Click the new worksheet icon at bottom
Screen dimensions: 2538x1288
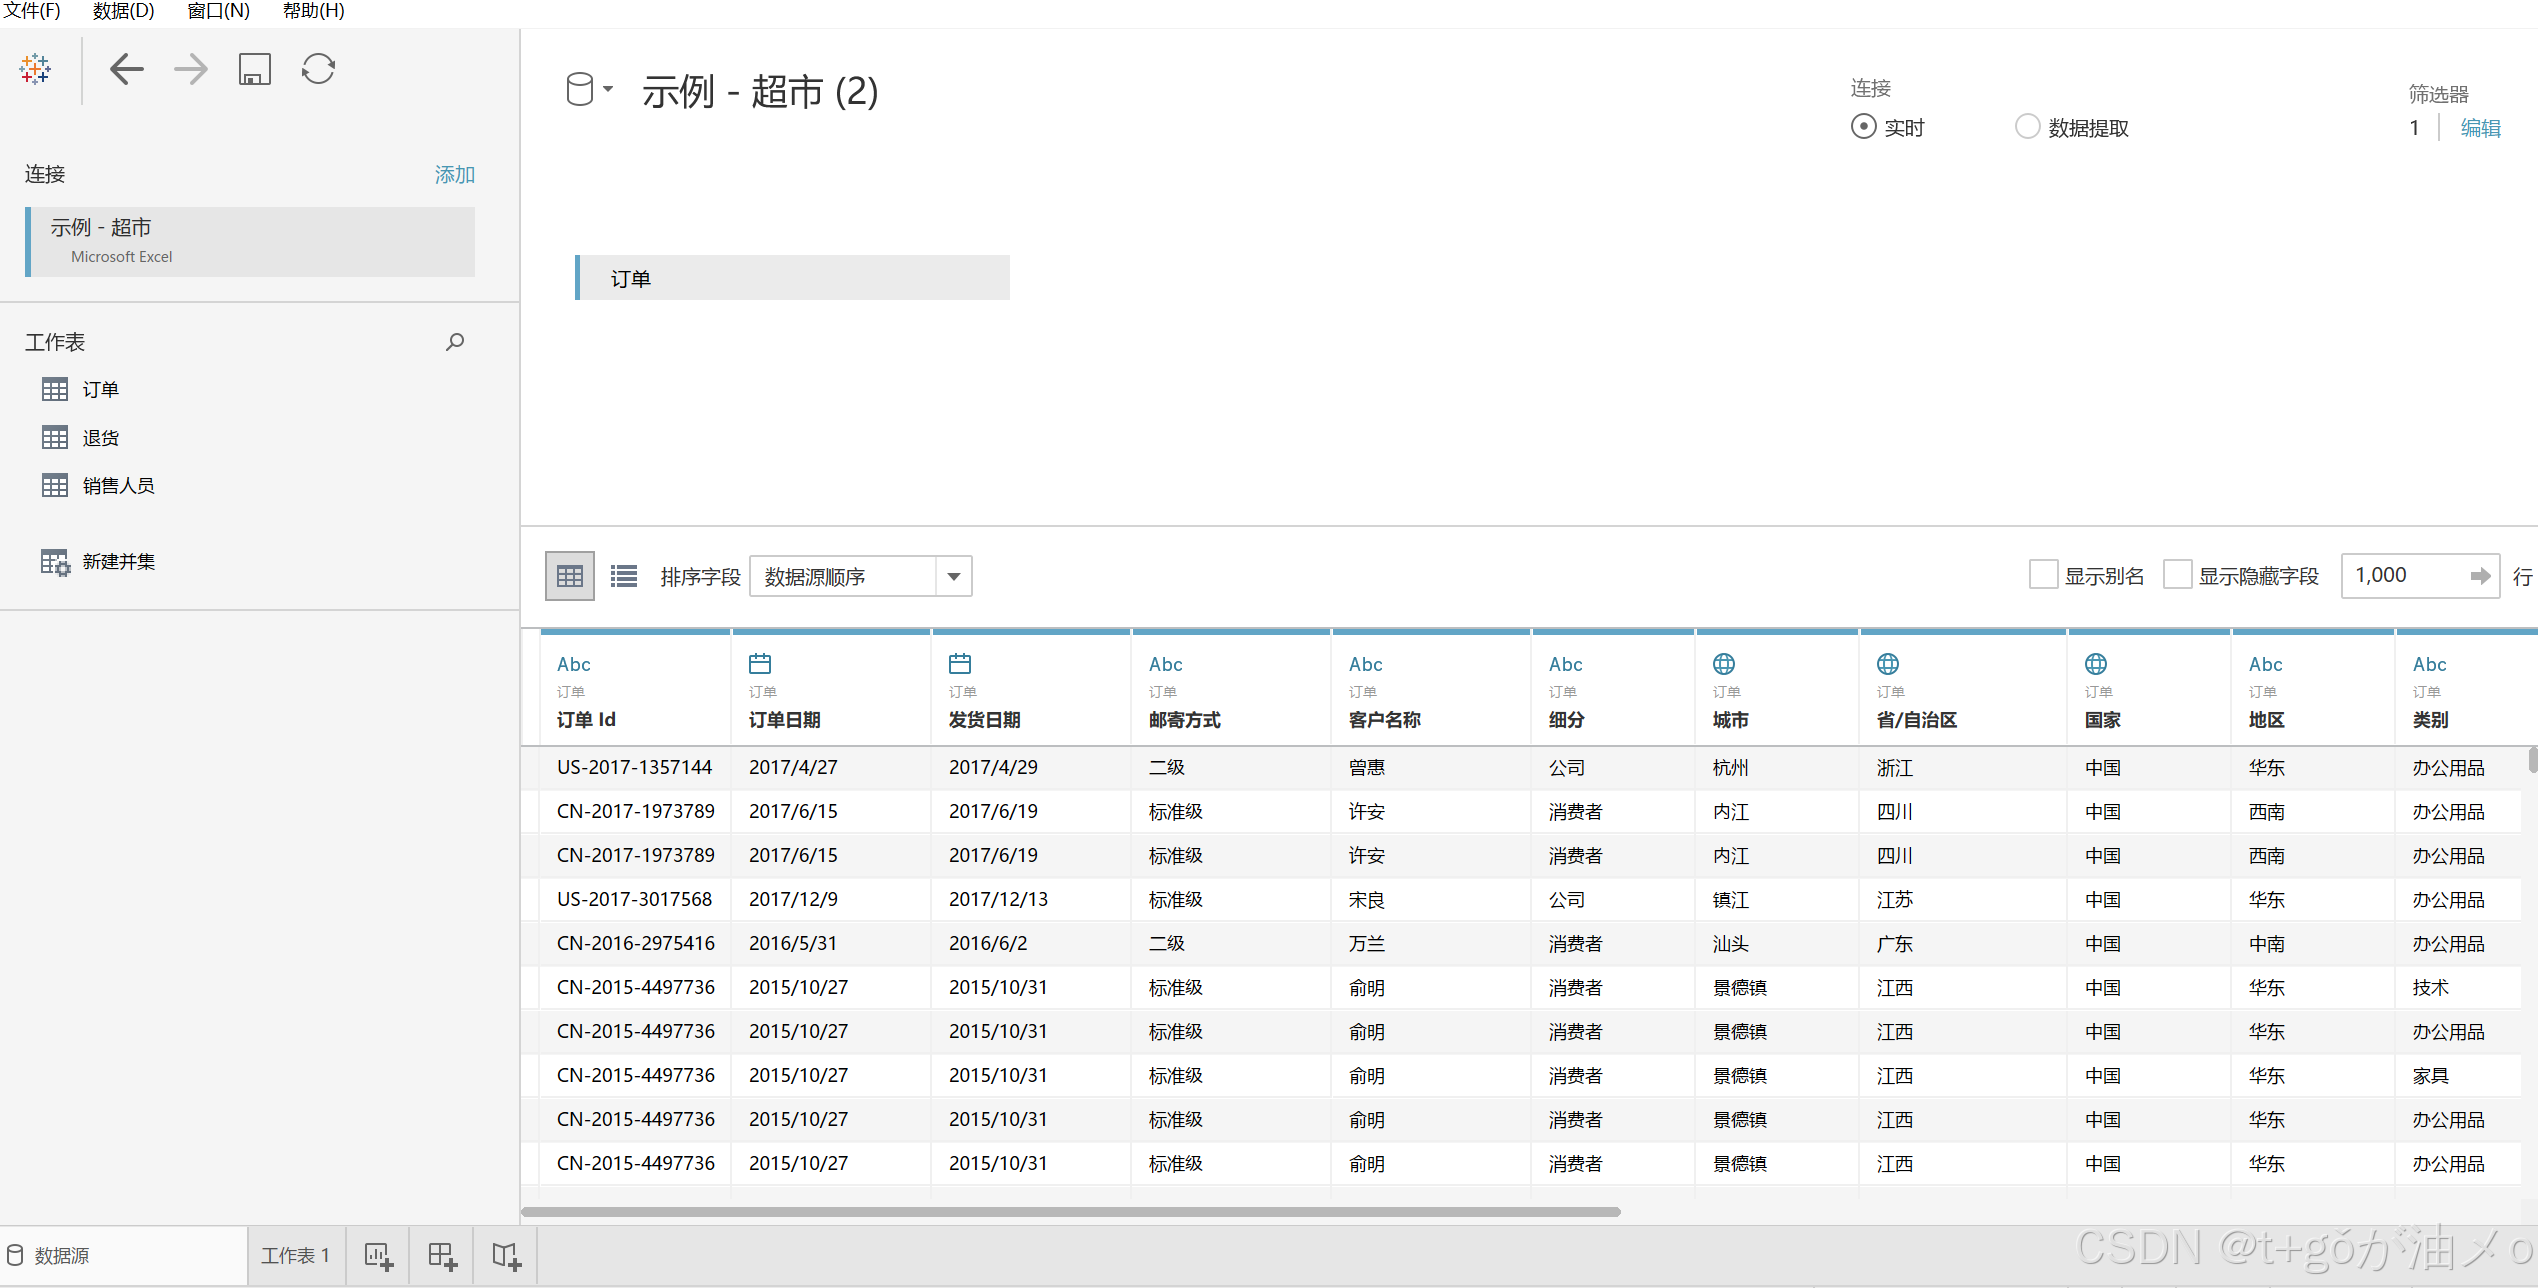[x=378, y=1256]
